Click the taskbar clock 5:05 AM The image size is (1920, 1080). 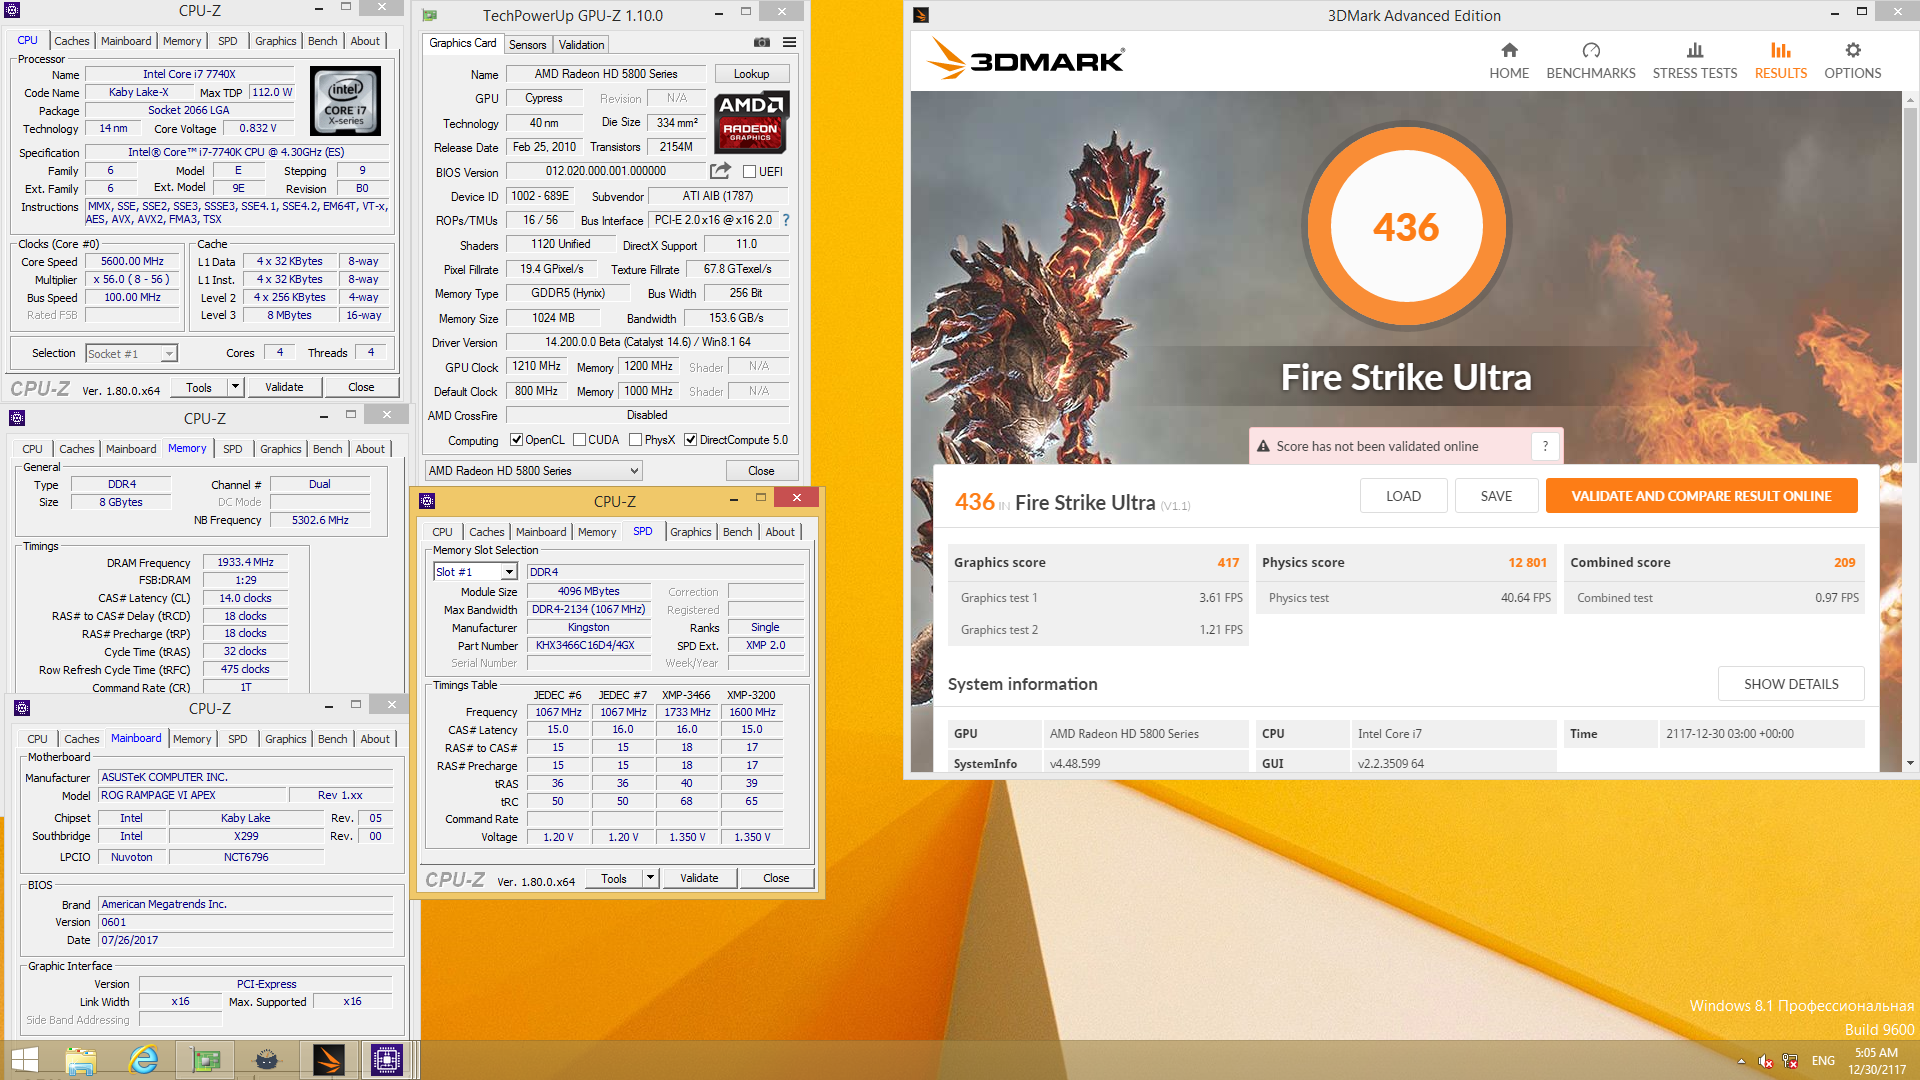[1876, 1053]
